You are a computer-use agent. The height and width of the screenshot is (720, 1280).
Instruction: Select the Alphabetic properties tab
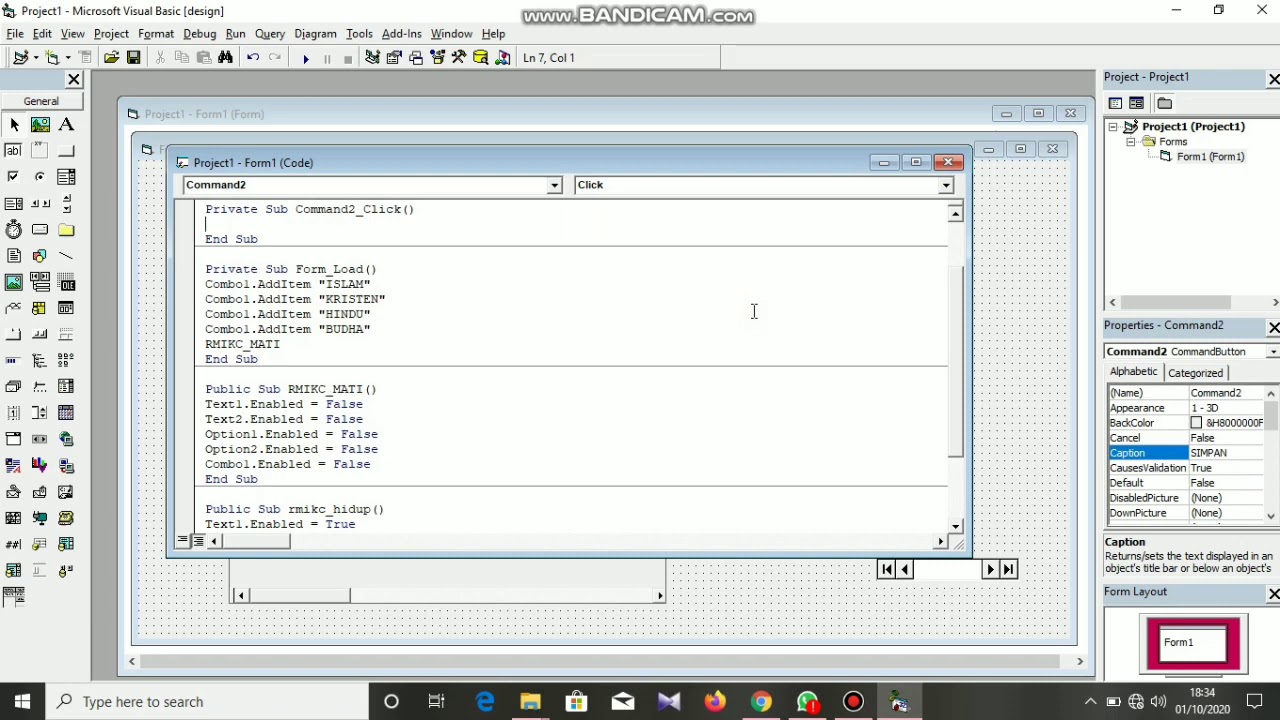(x=1133, y=372)
